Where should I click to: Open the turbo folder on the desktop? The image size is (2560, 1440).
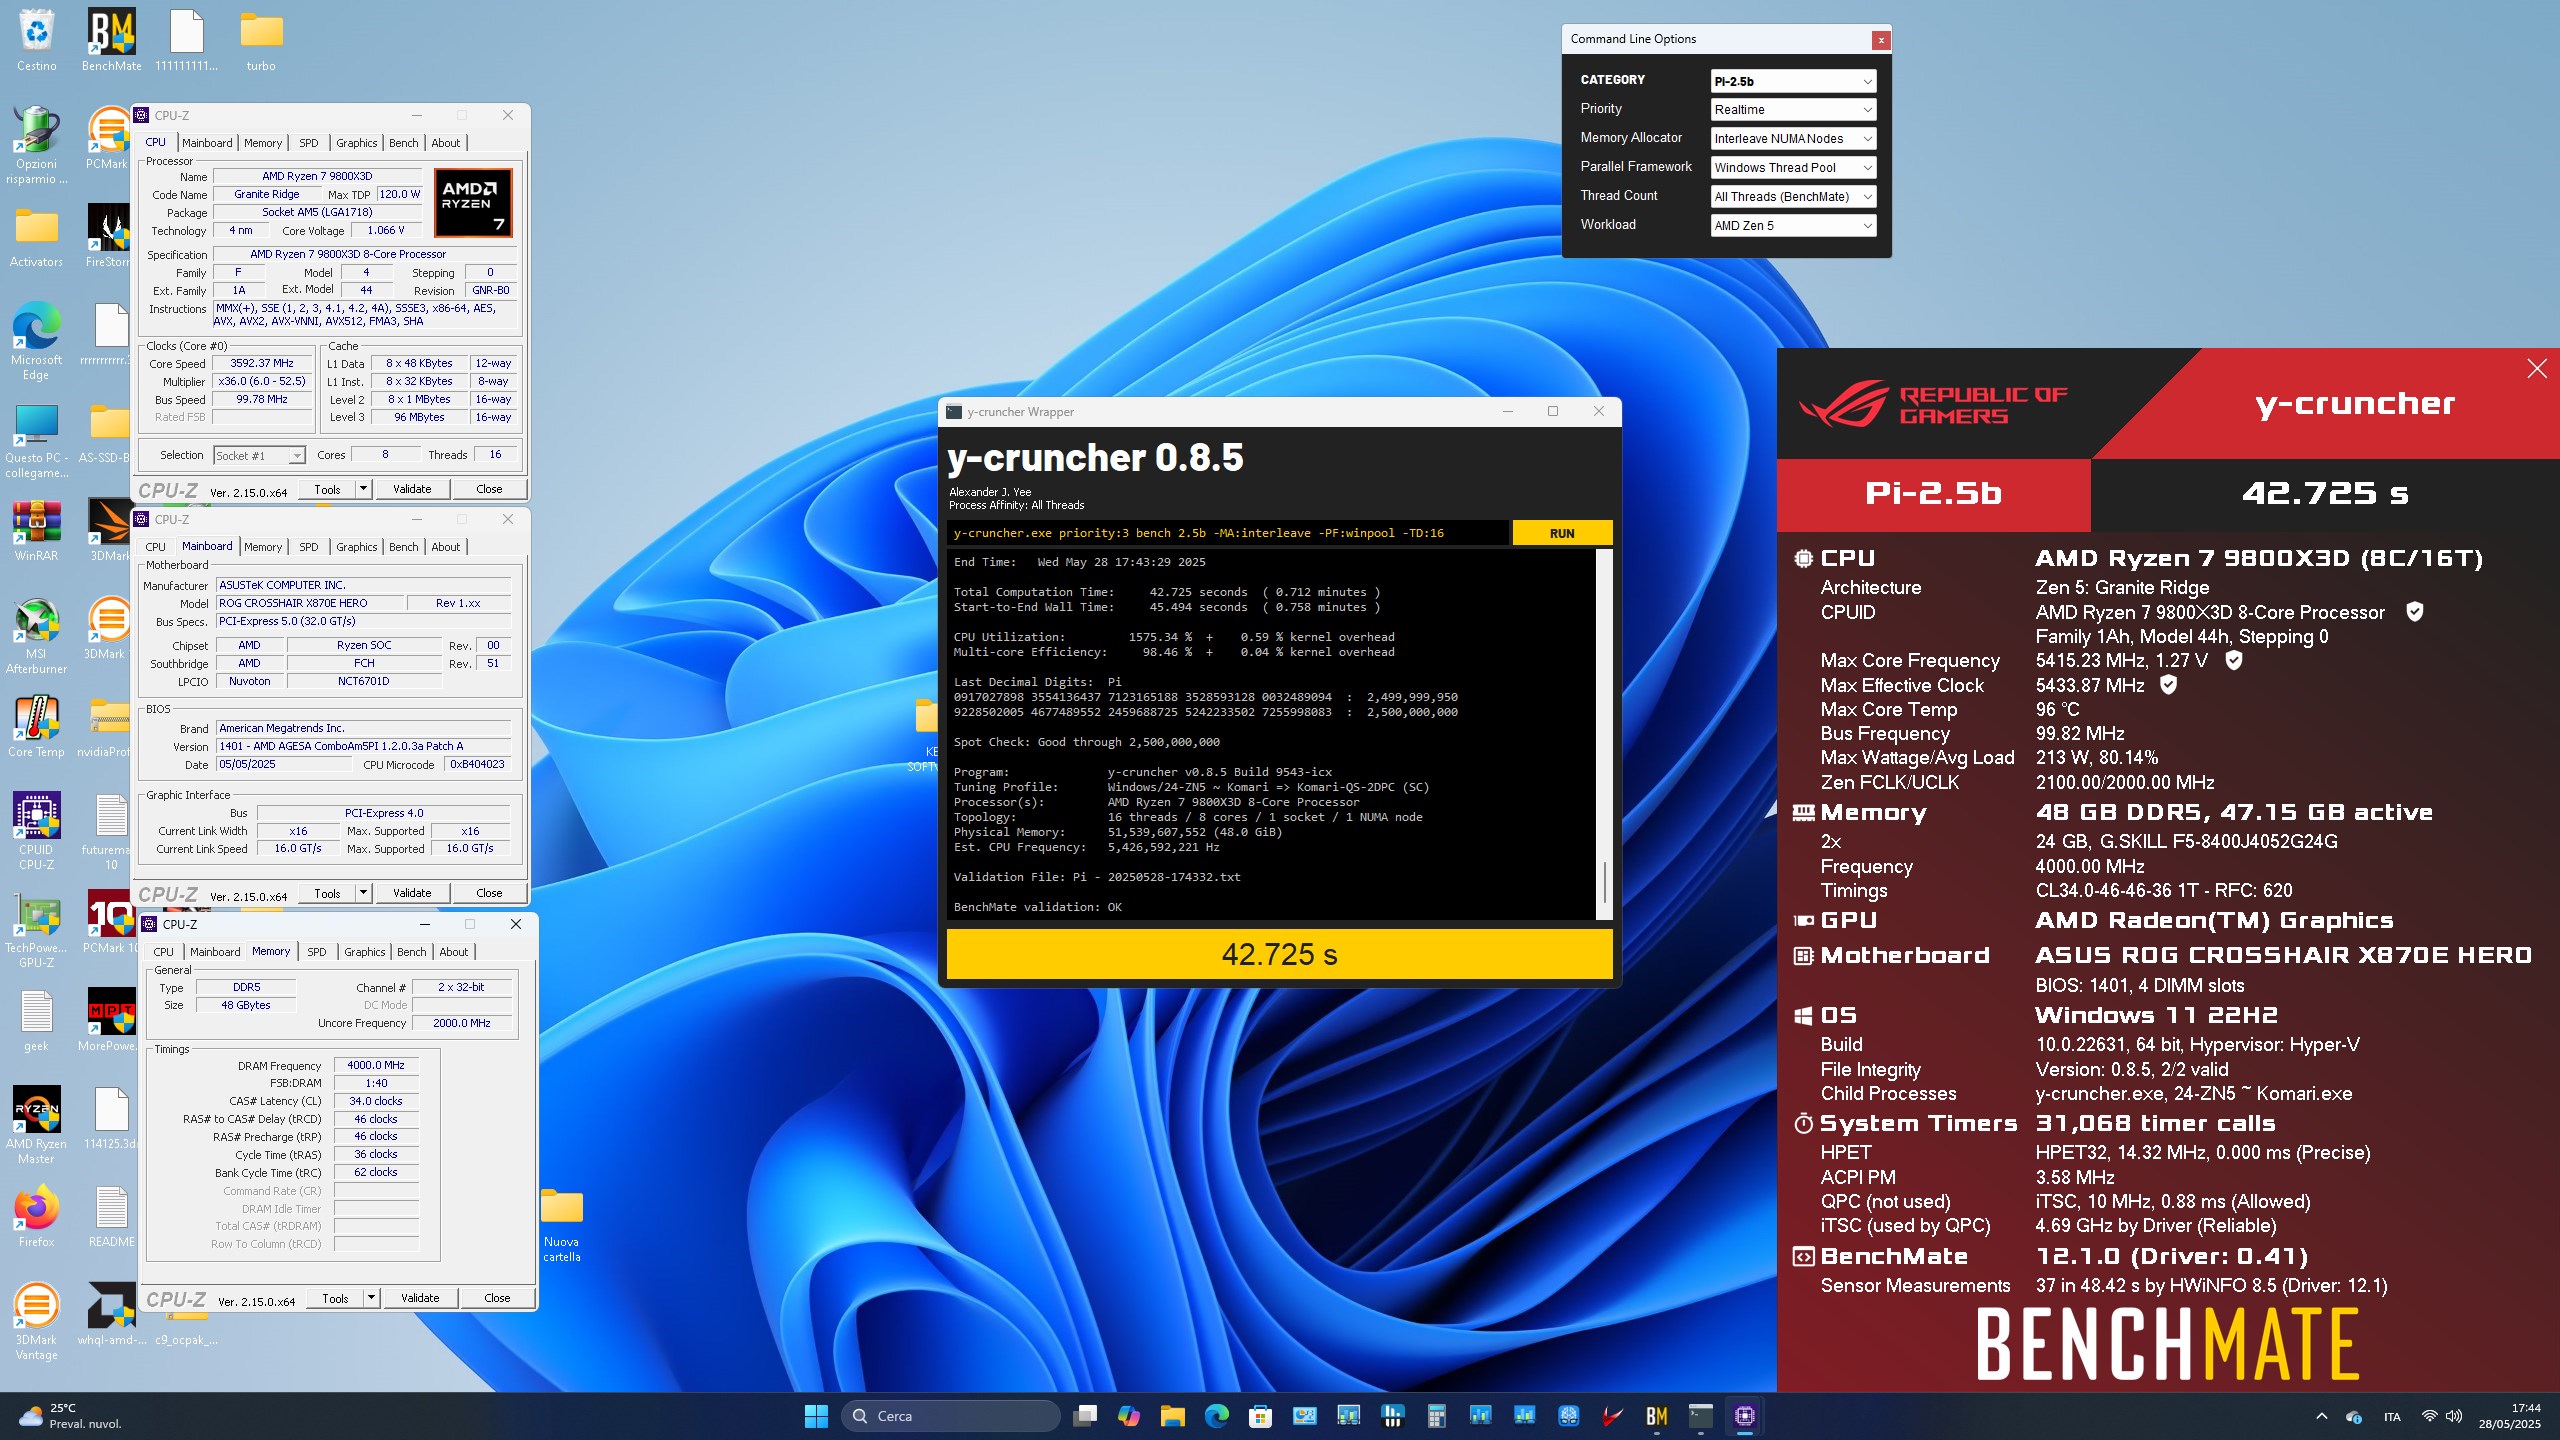point(261,40)
